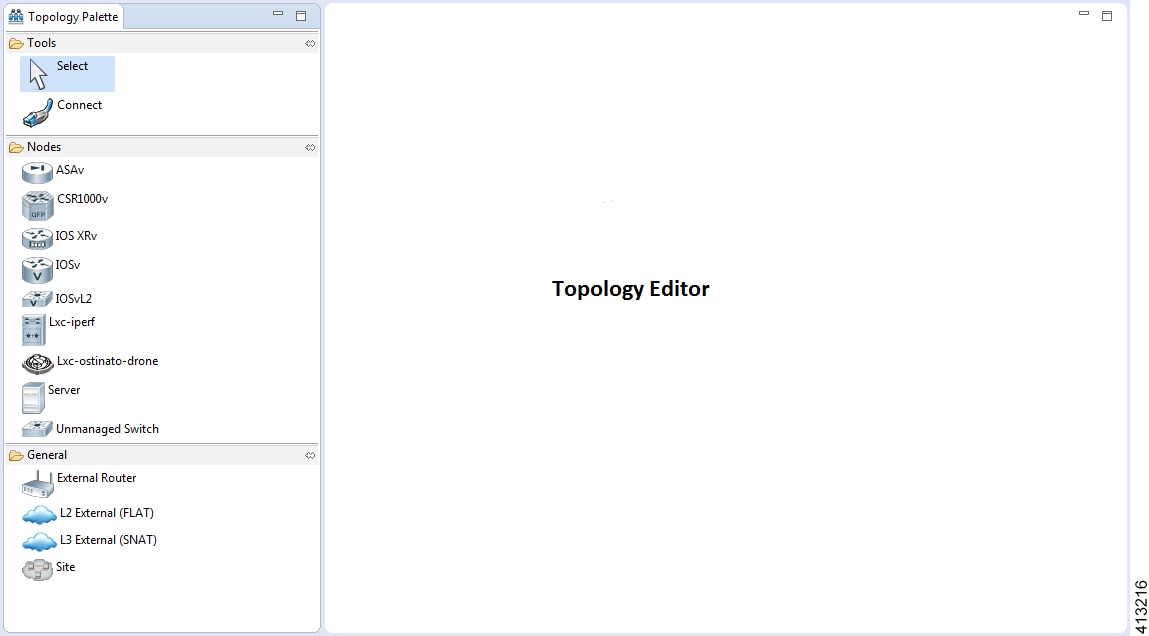The width and height of the screenshot is (1149, 636).
Task: Pin the Tools drawer open
Action: pyautogui.click(x=310, y=43)
